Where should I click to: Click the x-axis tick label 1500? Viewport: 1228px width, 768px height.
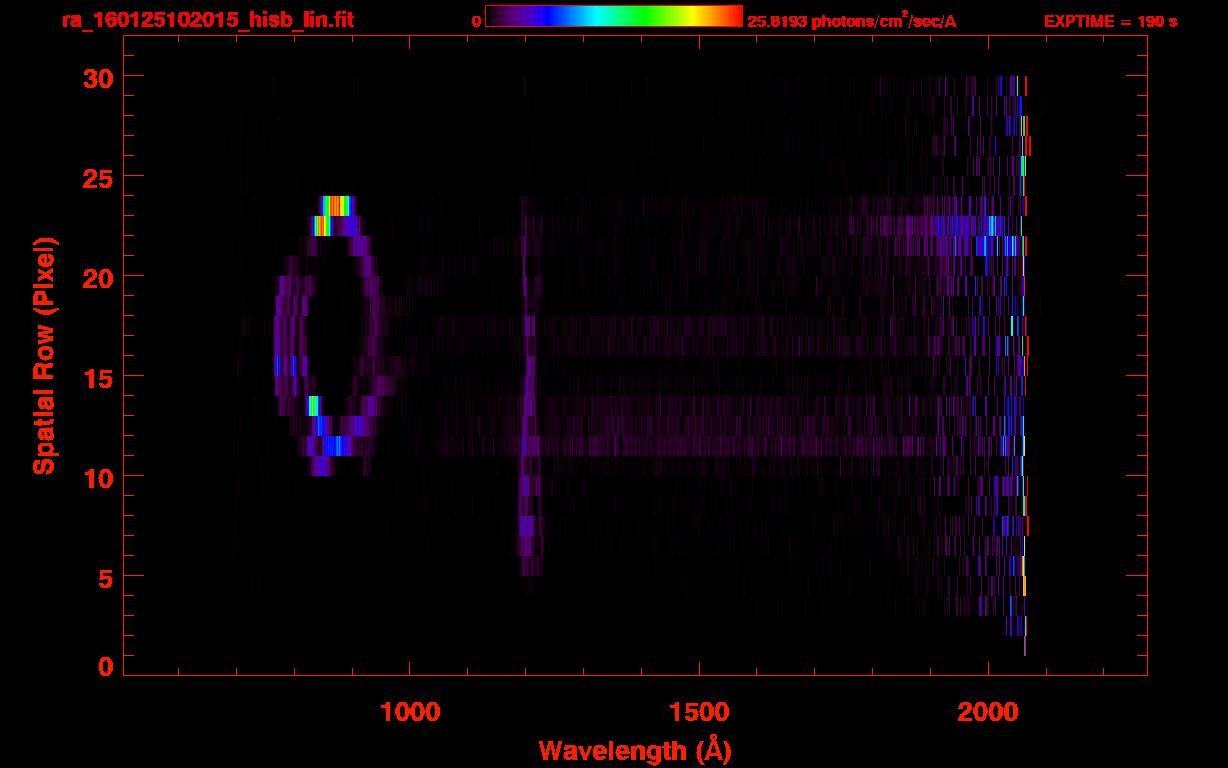tap(699, 712)
